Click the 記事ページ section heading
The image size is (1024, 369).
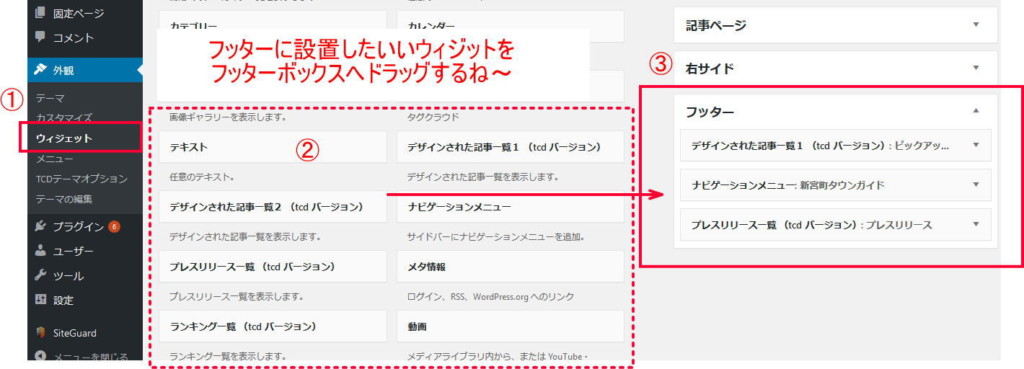[716, 25]
